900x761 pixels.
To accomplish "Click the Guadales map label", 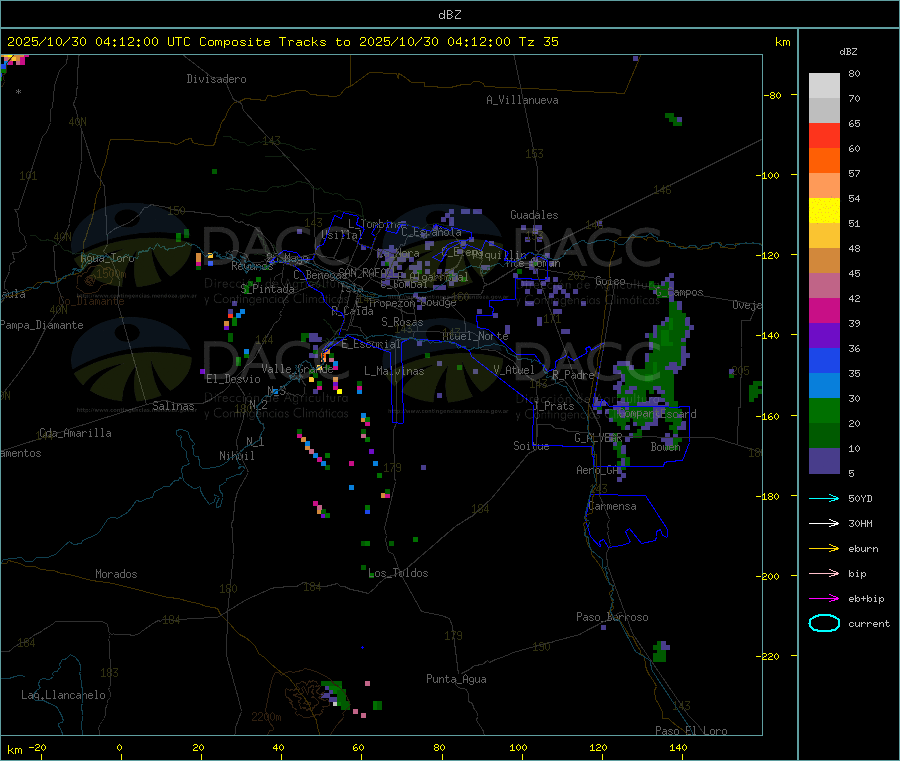I will (x=534, y=215).
